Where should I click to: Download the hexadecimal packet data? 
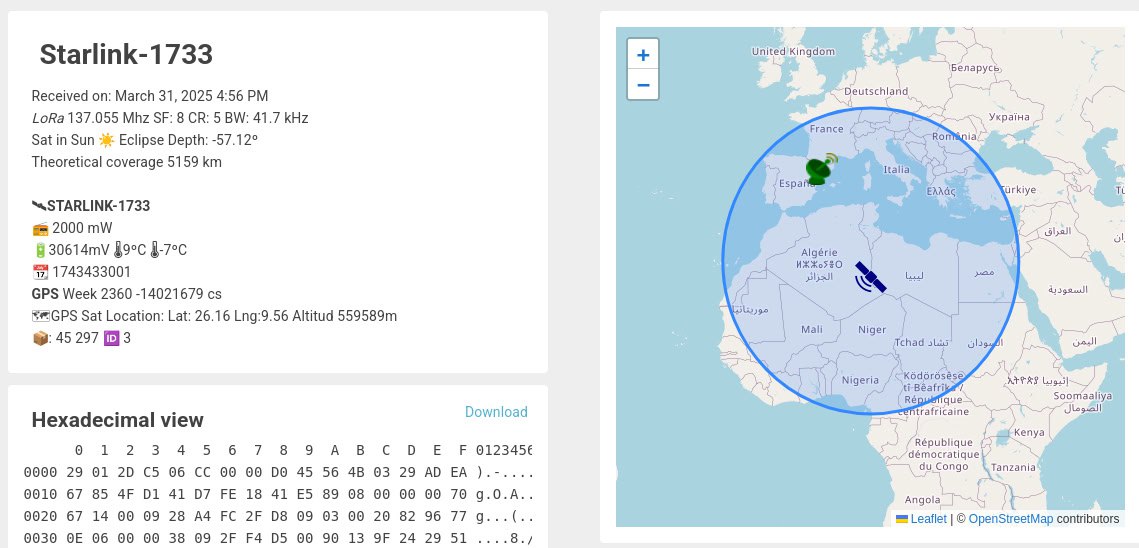coord(496,412)
